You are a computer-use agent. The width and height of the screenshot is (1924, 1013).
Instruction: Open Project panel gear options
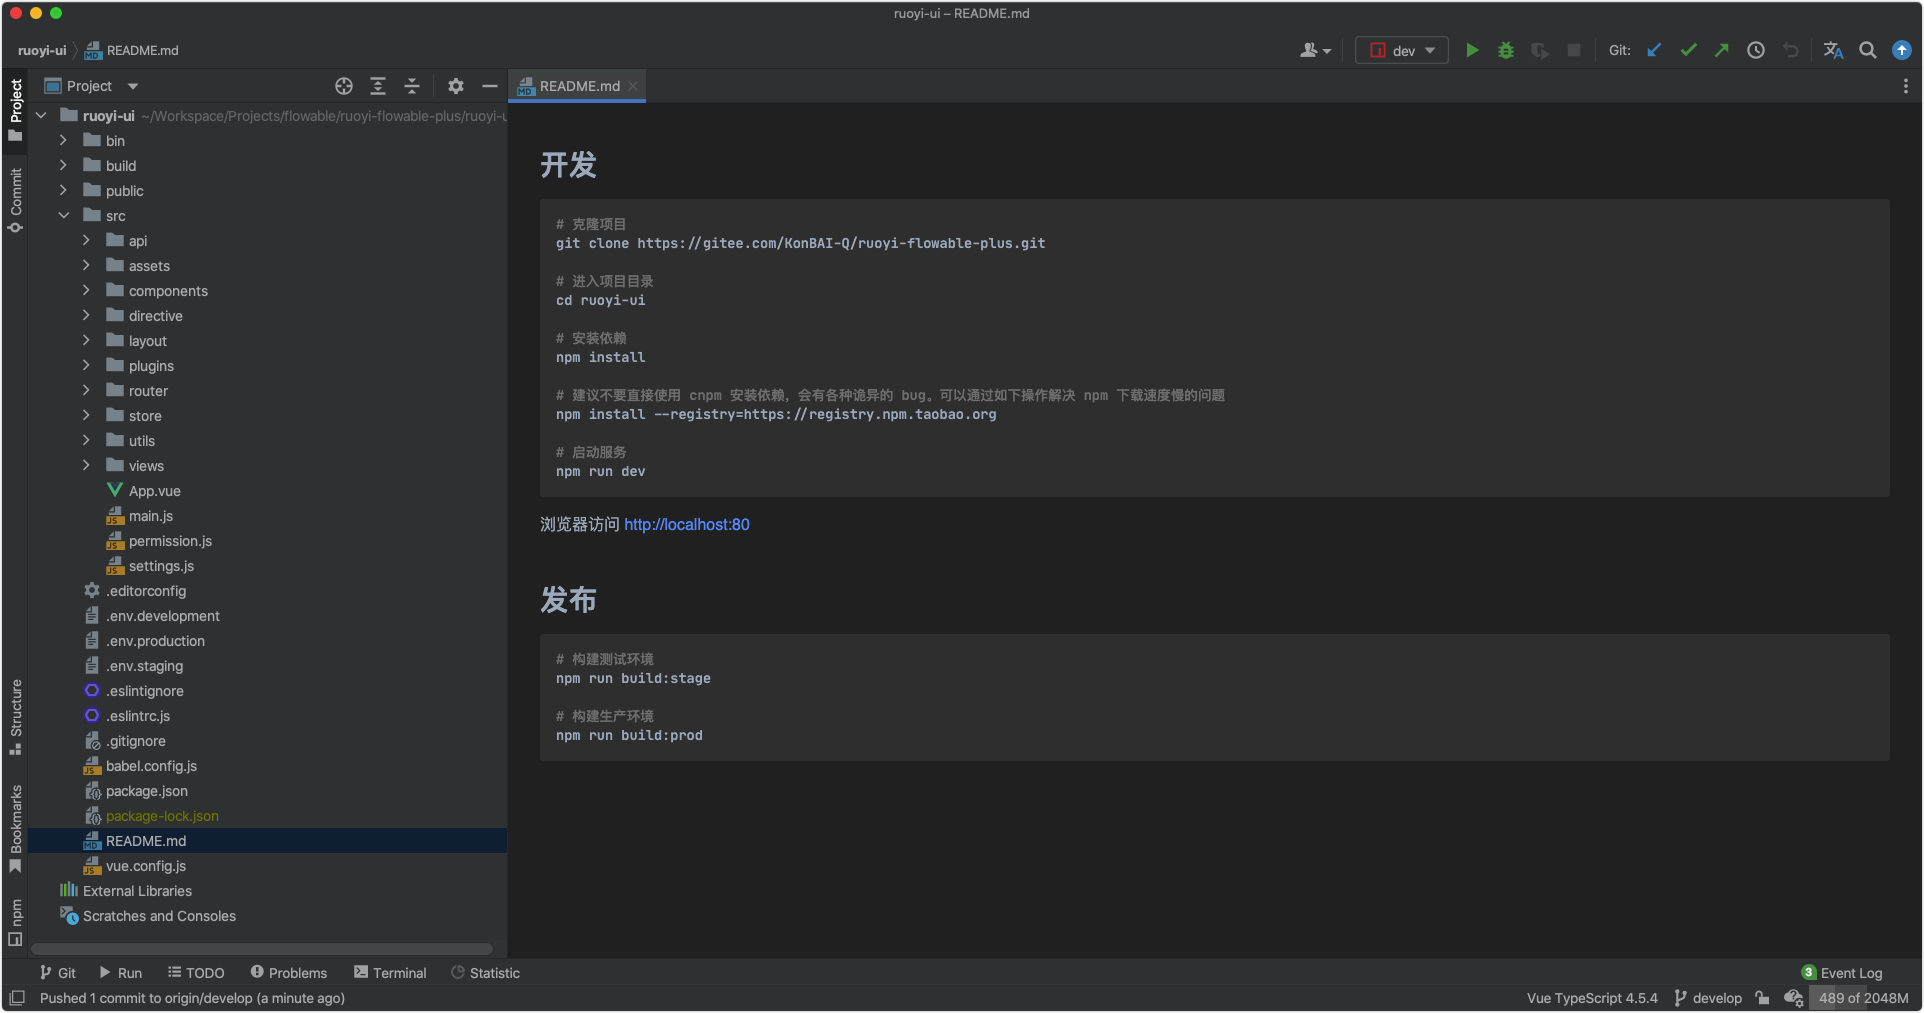[x=456, y=86]
